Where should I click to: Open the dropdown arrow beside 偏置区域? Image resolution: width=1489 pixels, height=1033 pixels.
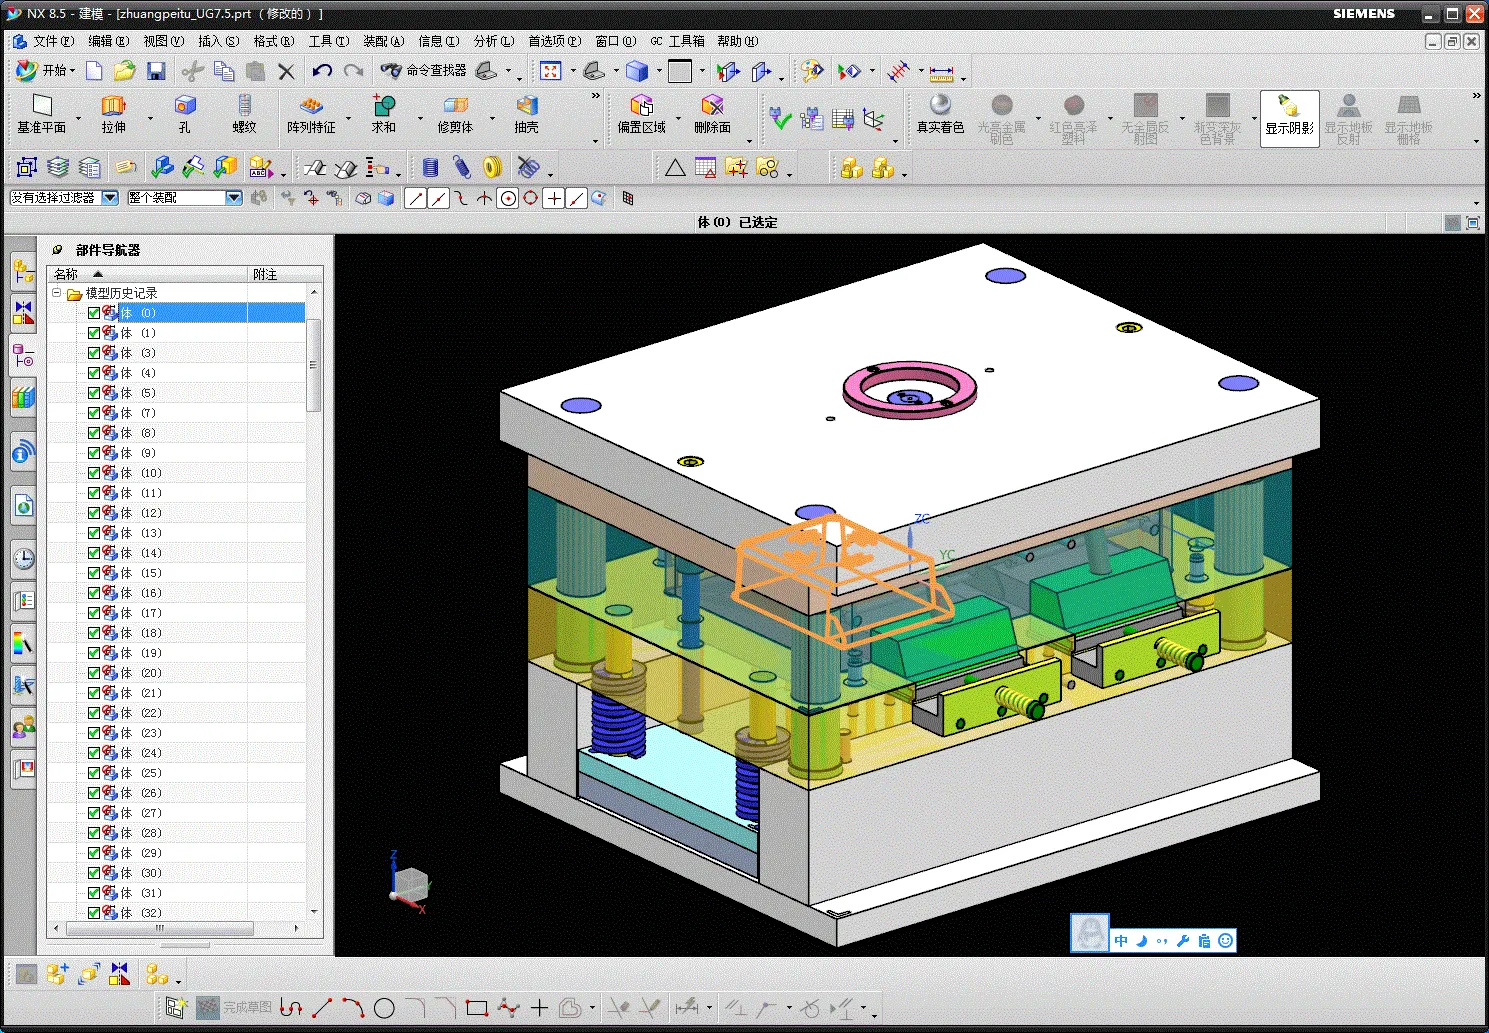coord(678,118)
